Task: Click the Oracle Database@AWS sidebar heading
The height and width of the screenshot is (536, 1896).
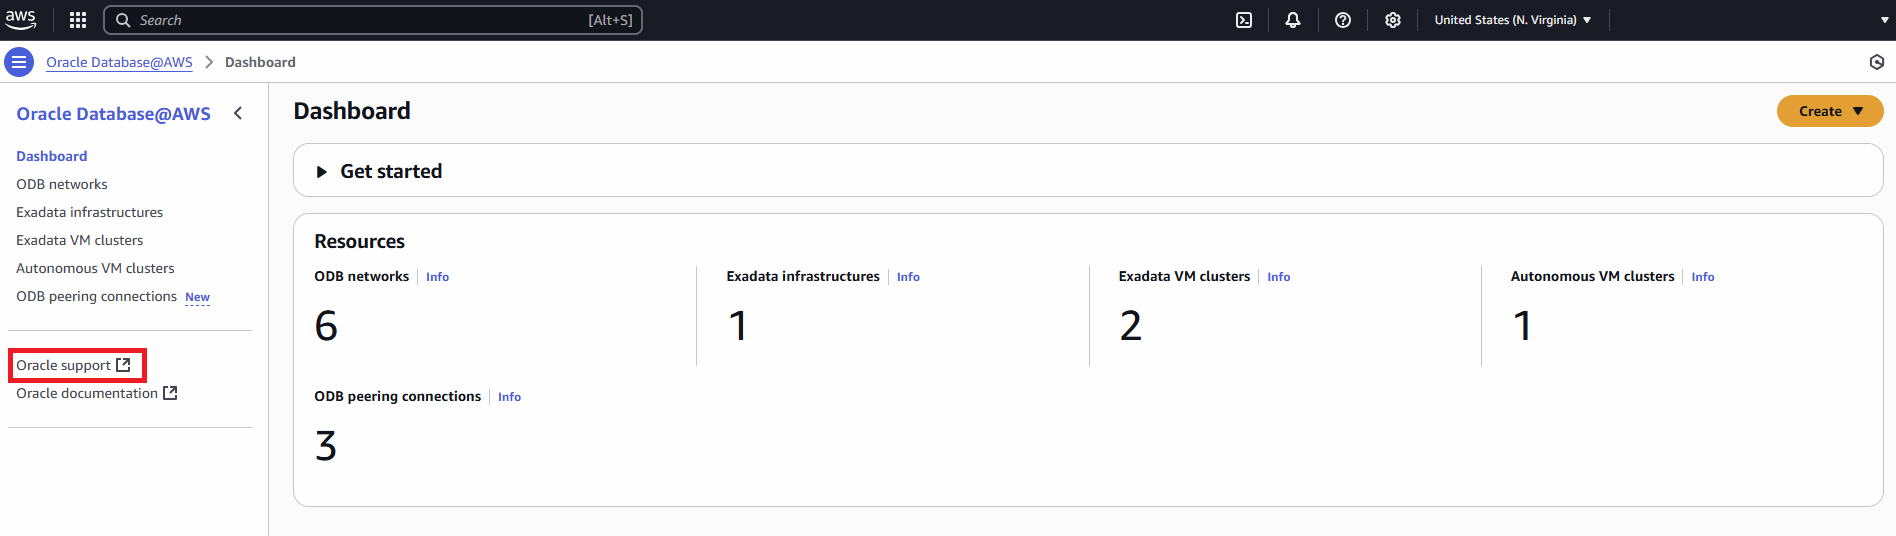Action: coord(113,114)
